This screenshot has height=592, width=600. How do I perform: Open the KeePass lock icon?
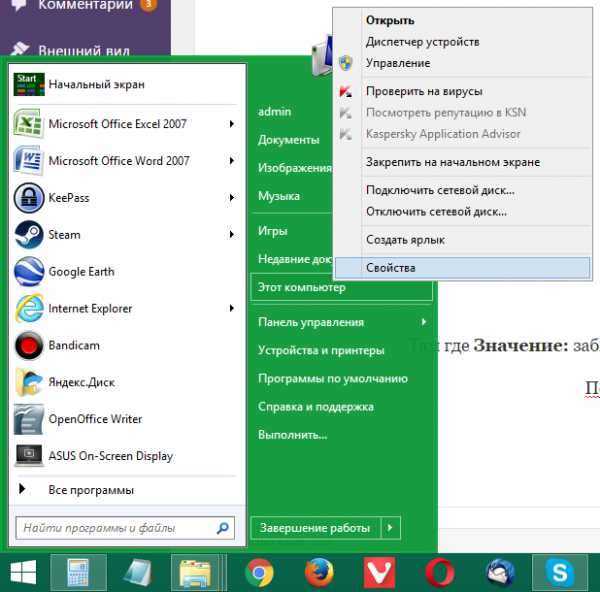click(29, 197)
